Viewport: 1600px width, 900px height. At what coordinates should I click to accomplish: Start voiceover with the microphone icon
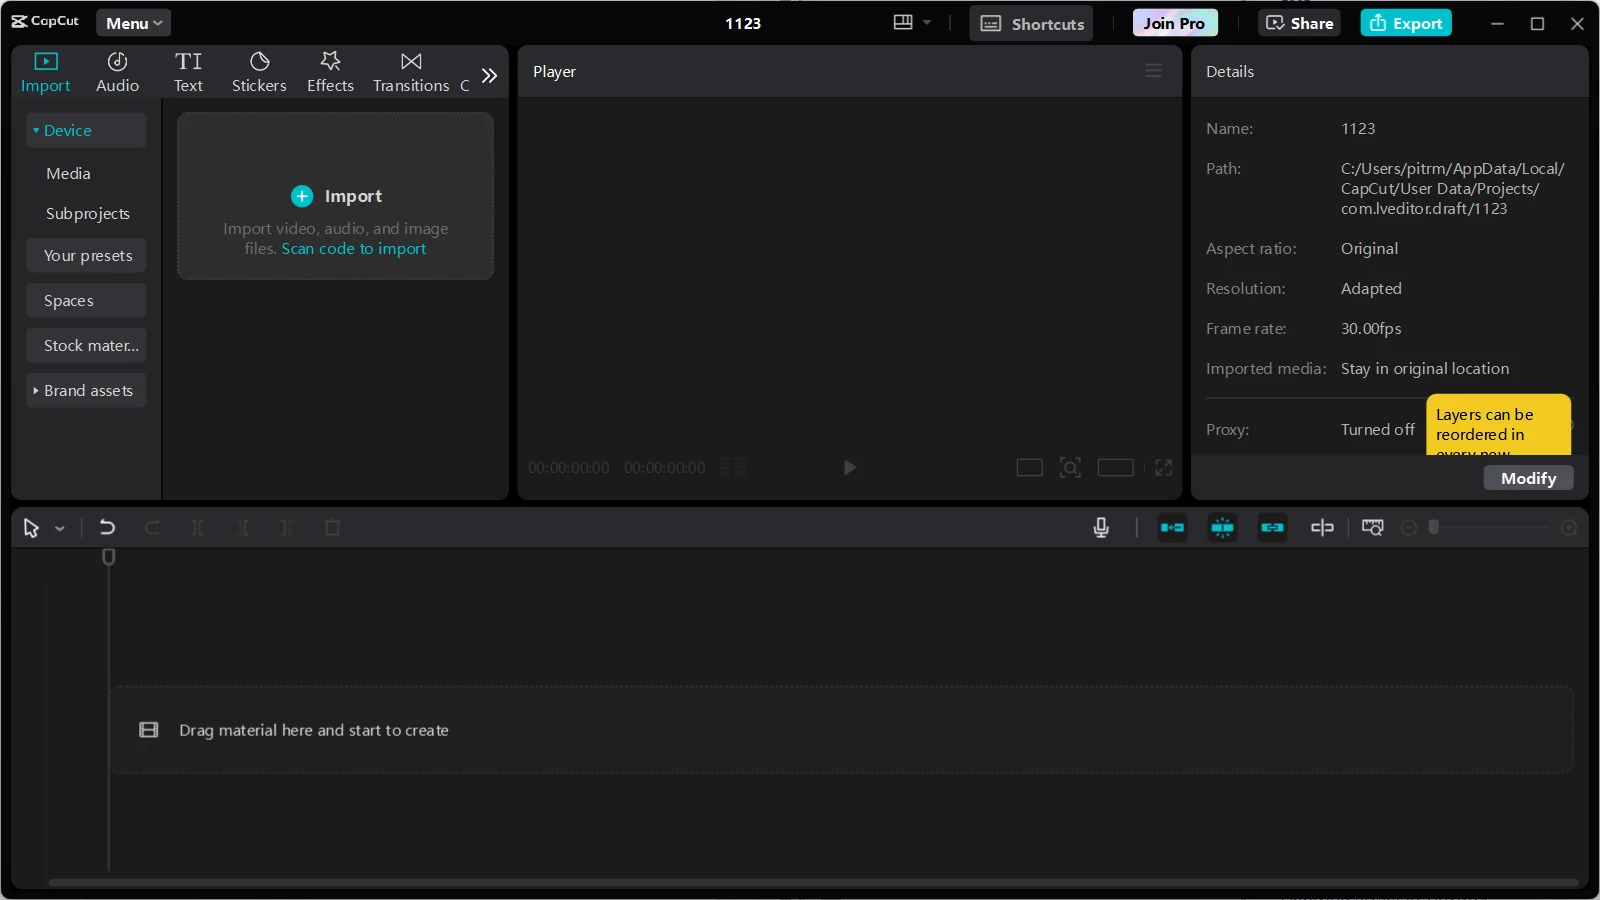[1101, 527]
